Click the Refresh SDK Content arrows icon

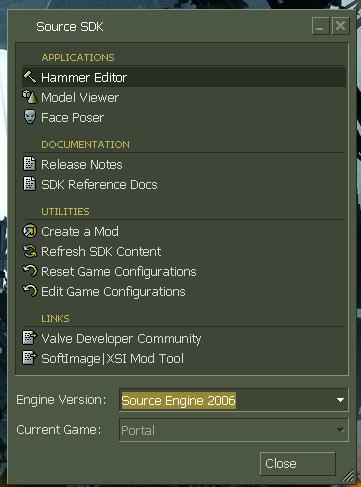pyautogui.click(x=30, y=251)
